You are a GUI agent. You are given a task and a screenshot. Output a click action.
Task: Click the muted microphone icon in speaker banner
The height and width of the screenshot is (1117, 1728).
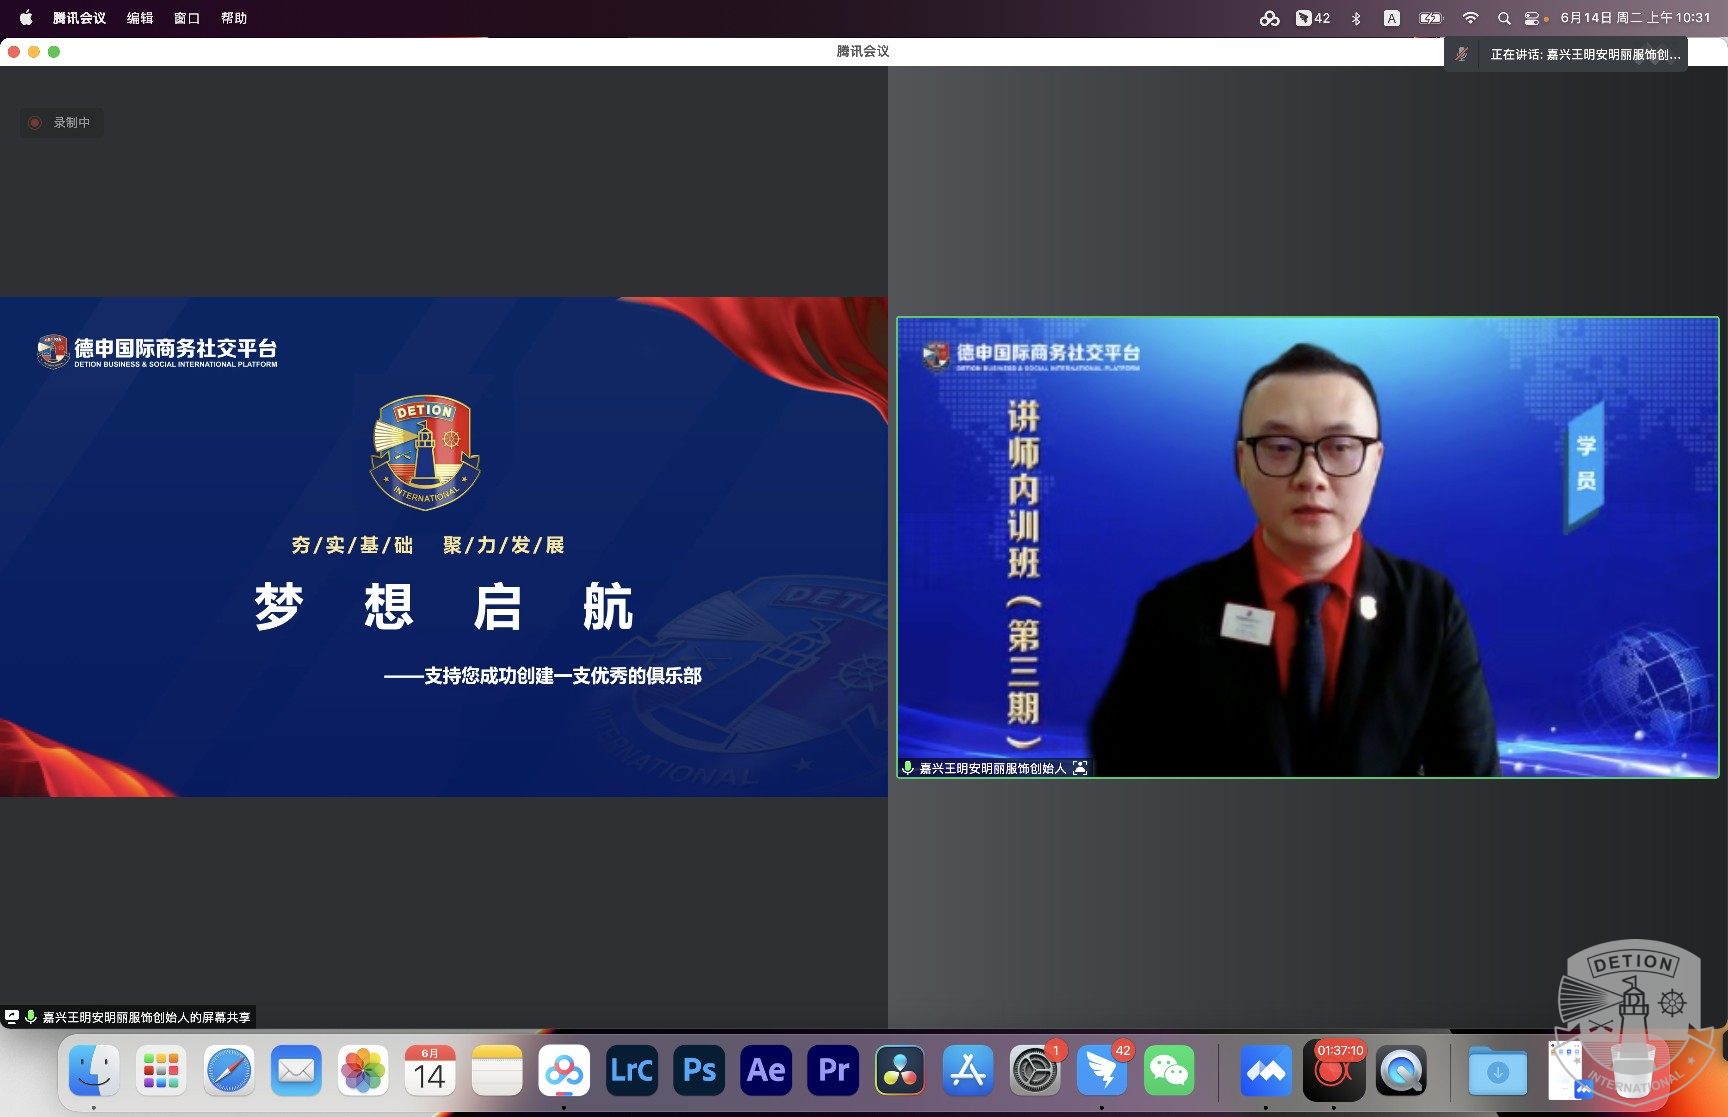(1461, 54)
